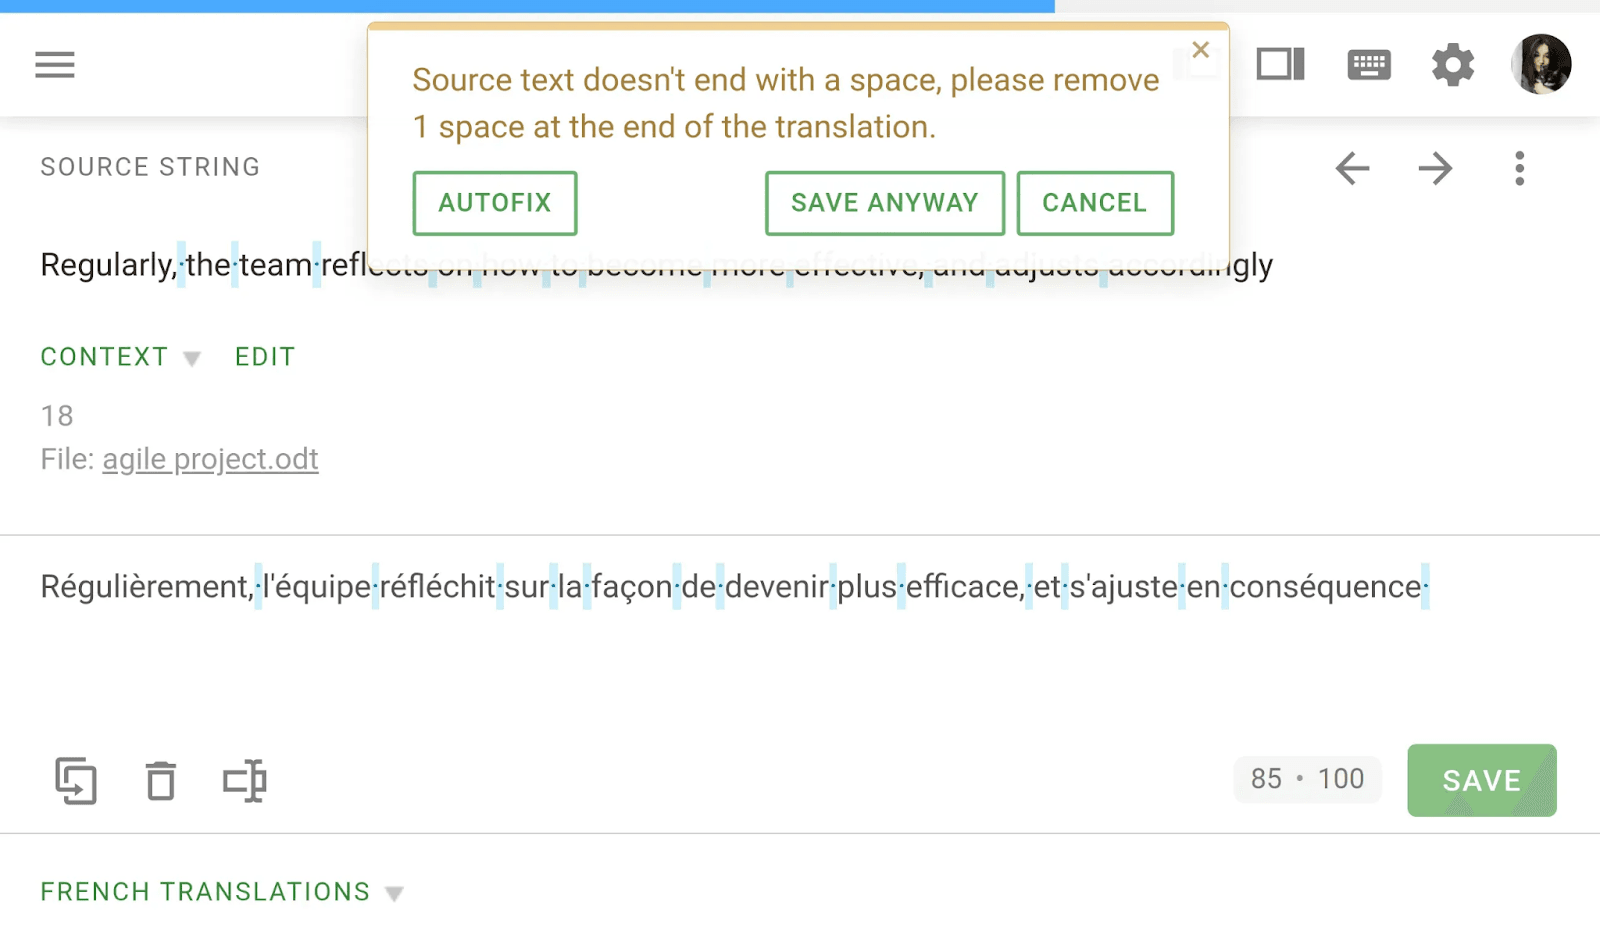1600x931 pixels.
Task: Click the user profile avatar
Action: 1540,64
